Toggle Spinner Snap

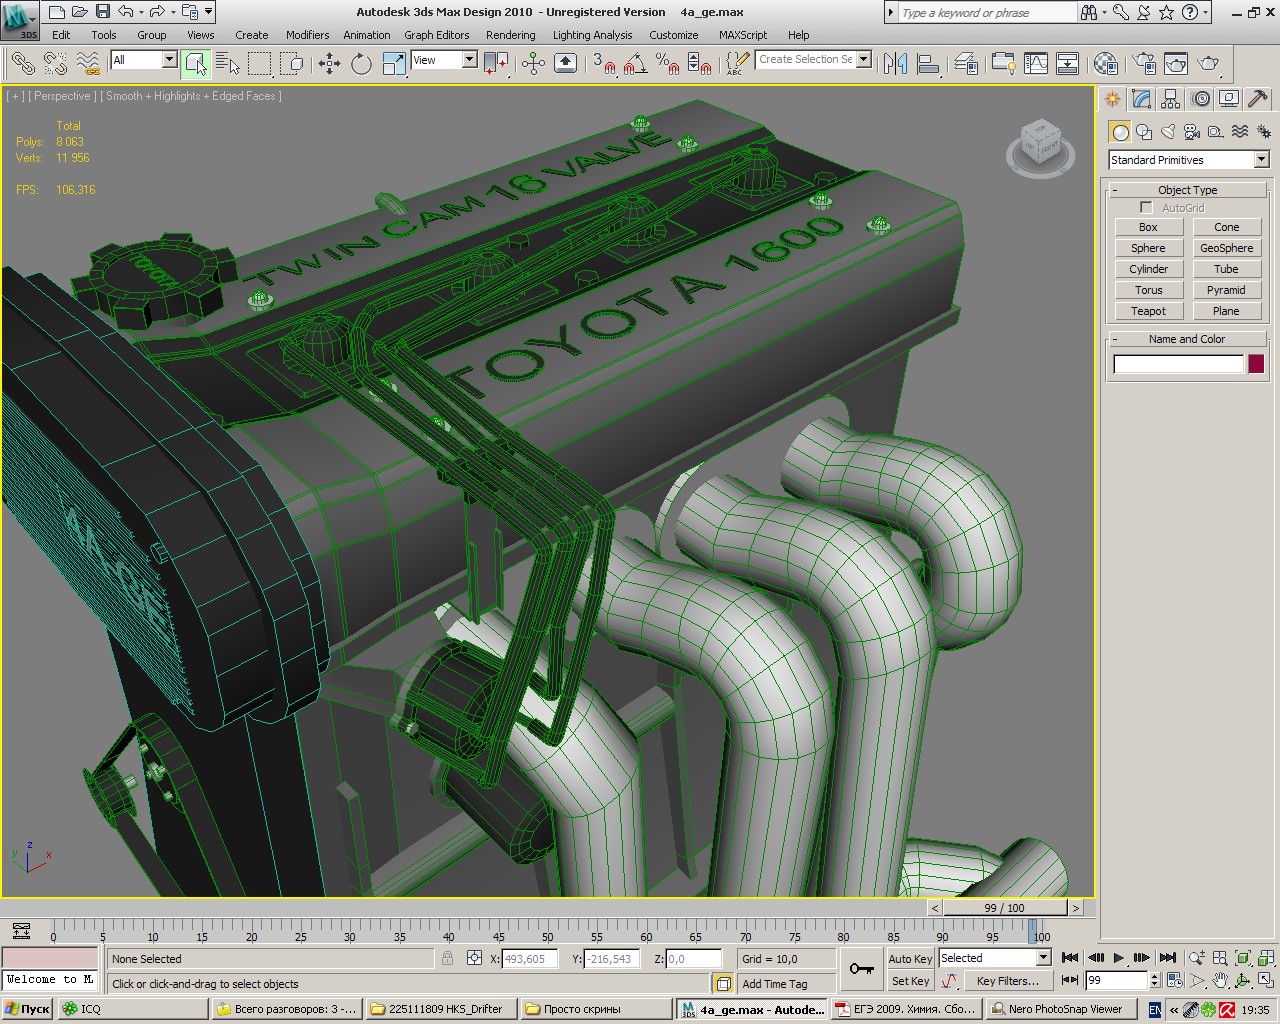(699, 63)
